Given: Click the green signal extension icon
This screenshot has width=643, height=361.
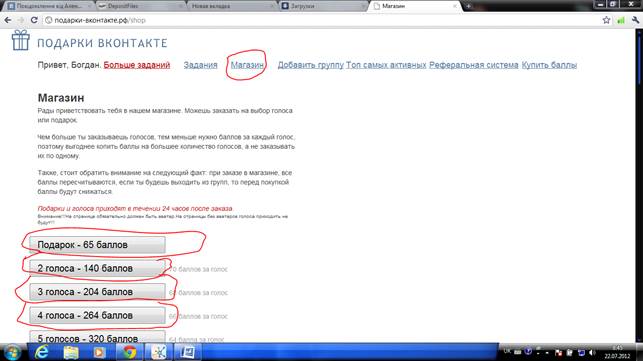Looking at the screenshot, I should 621,20.
